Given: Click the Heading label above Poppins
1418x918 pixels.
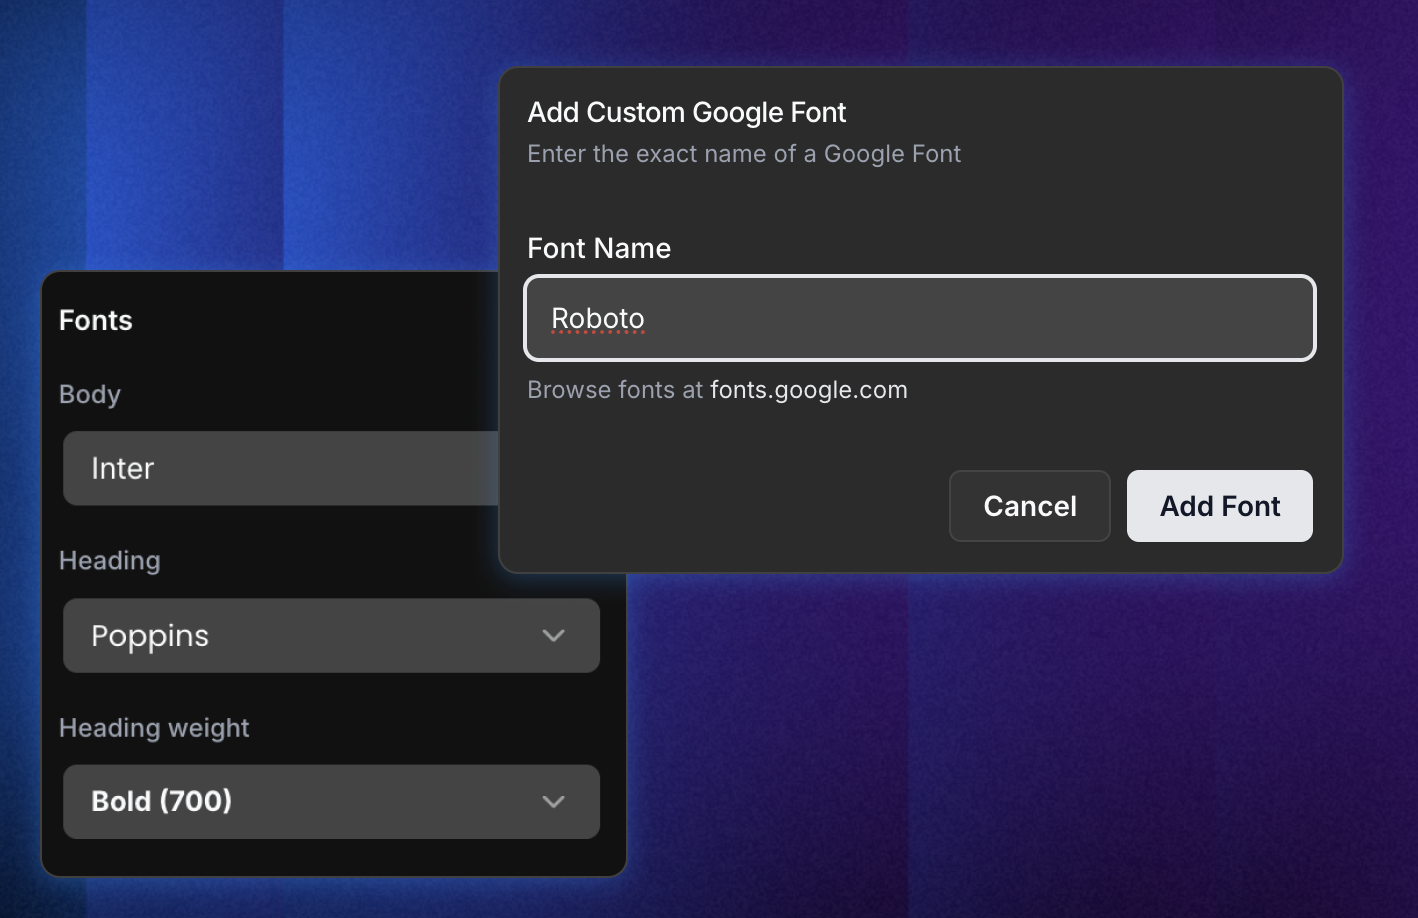Looking at the screenshot, I should (109, 560).
